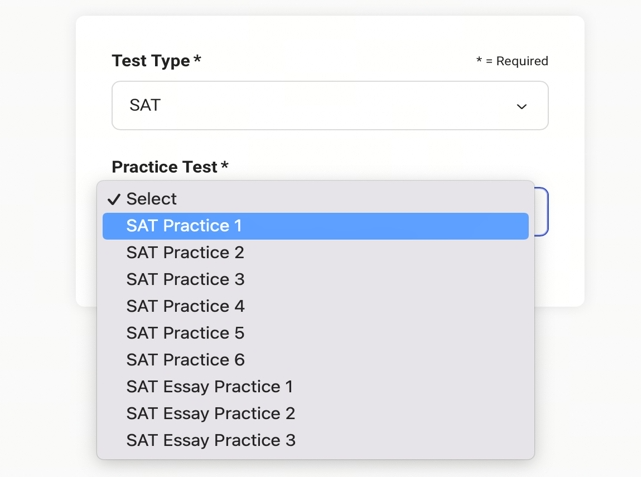
Task: Open the Test Type combo box showing SAT
Action: [x=329, y=105]
